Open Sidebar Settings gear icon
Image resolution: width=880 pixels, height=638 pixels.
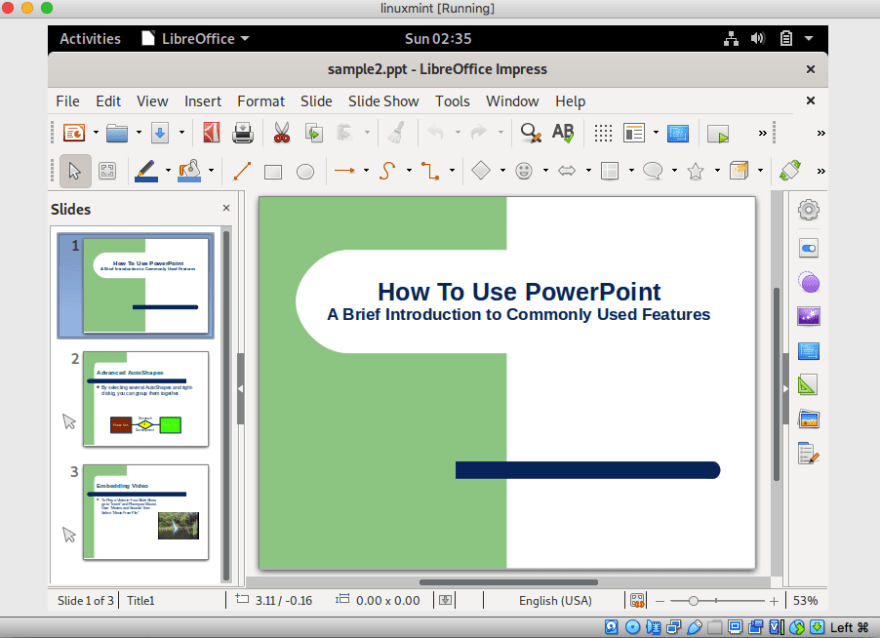click(808, 210)
